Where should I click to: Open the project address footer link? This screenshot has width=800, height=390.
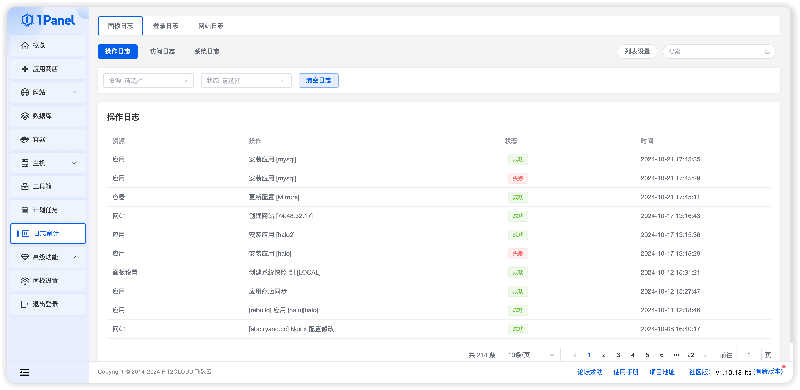point(662,372)
